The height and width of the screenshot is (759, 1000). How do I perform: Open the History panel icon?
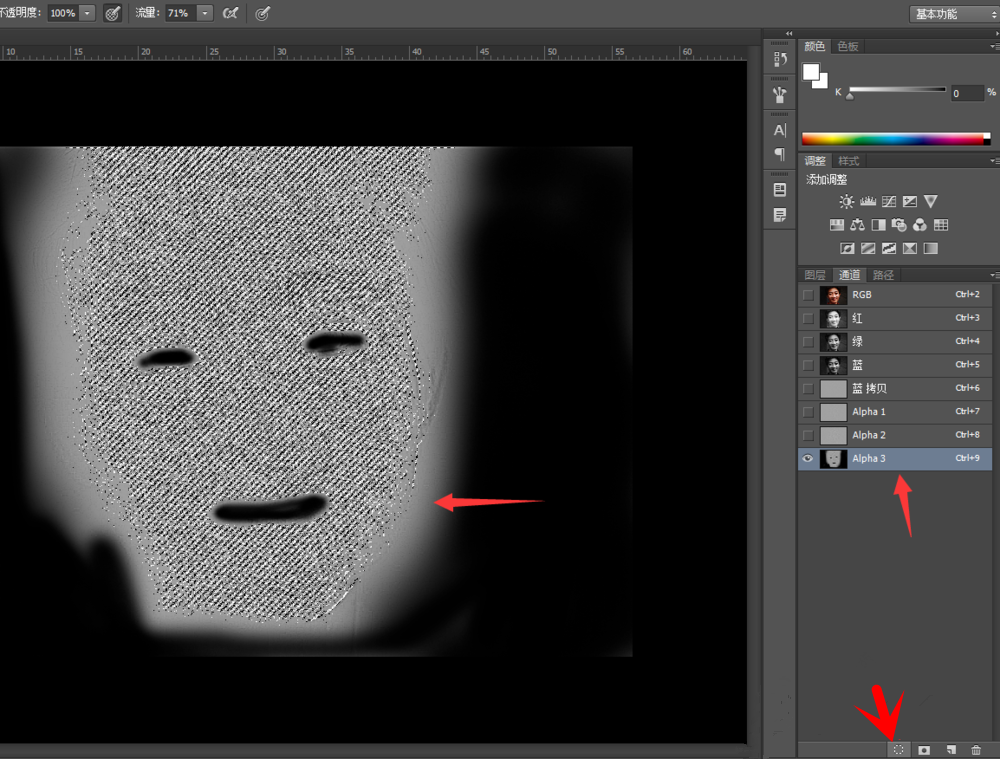(780, 59)
